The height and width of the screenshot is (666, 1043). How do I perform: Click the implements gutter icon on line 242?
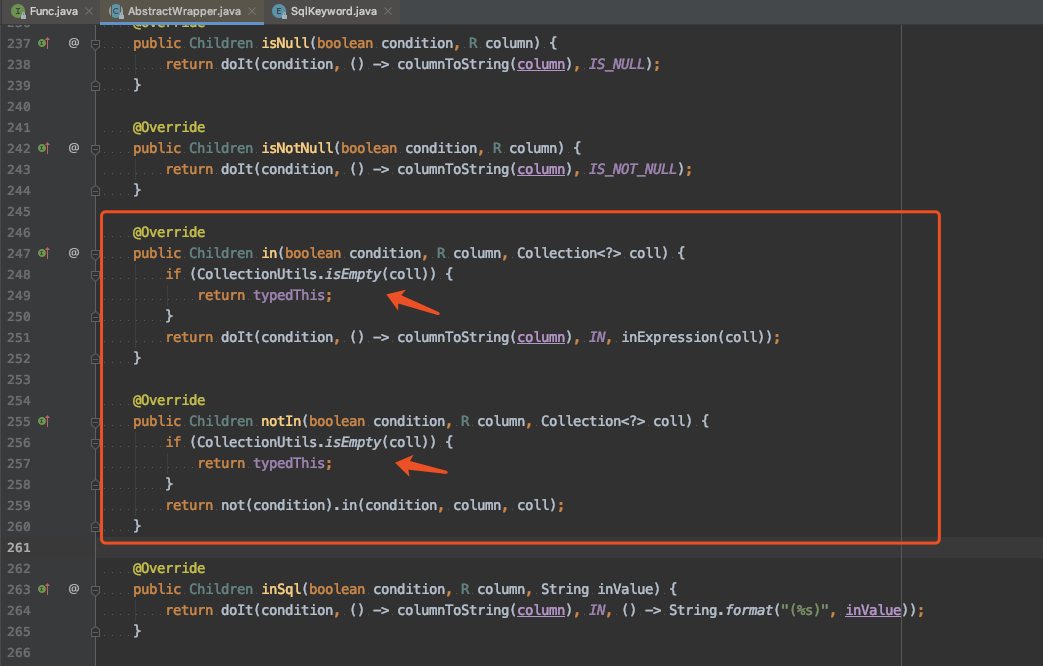(x=43, y=148)
